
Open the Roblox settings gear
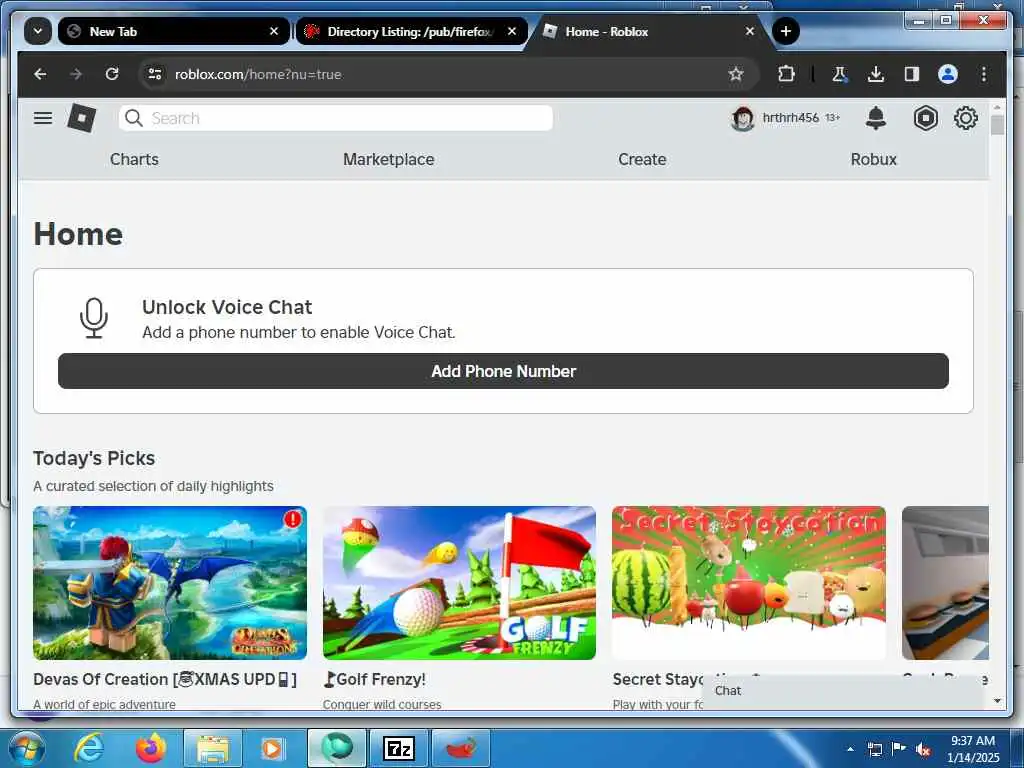point(966,118)
